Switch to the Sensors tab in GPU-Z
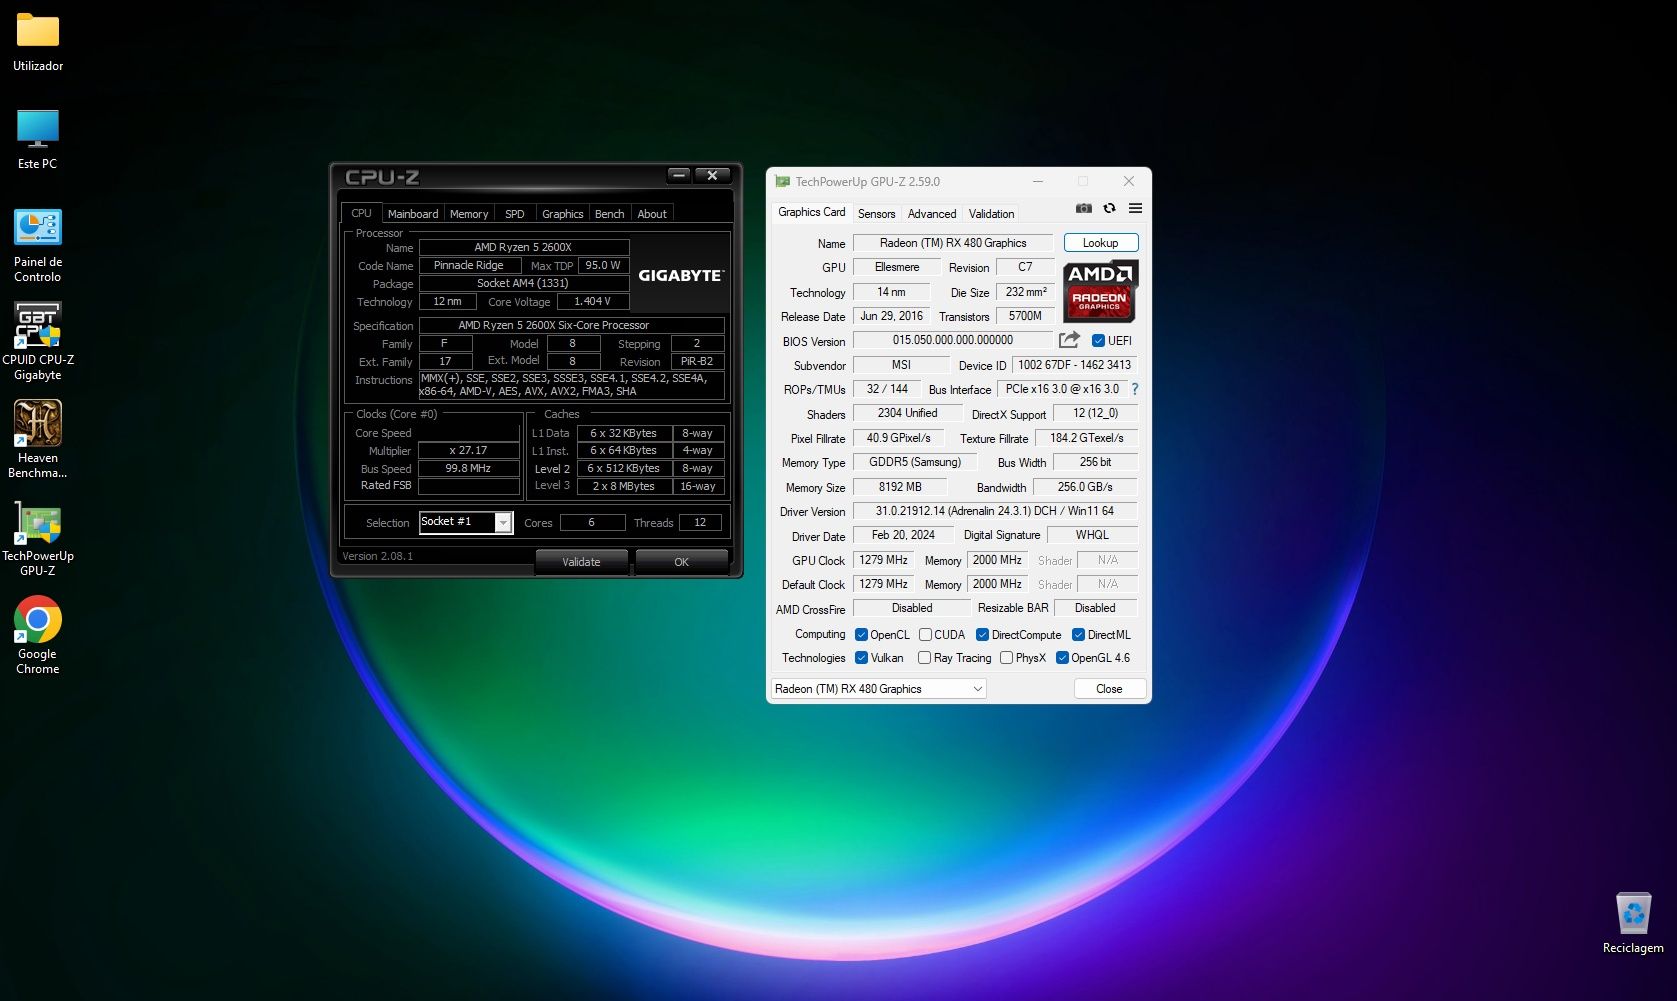The height and width of the screenshot is (1001, 1677). [x=876, y=213]
